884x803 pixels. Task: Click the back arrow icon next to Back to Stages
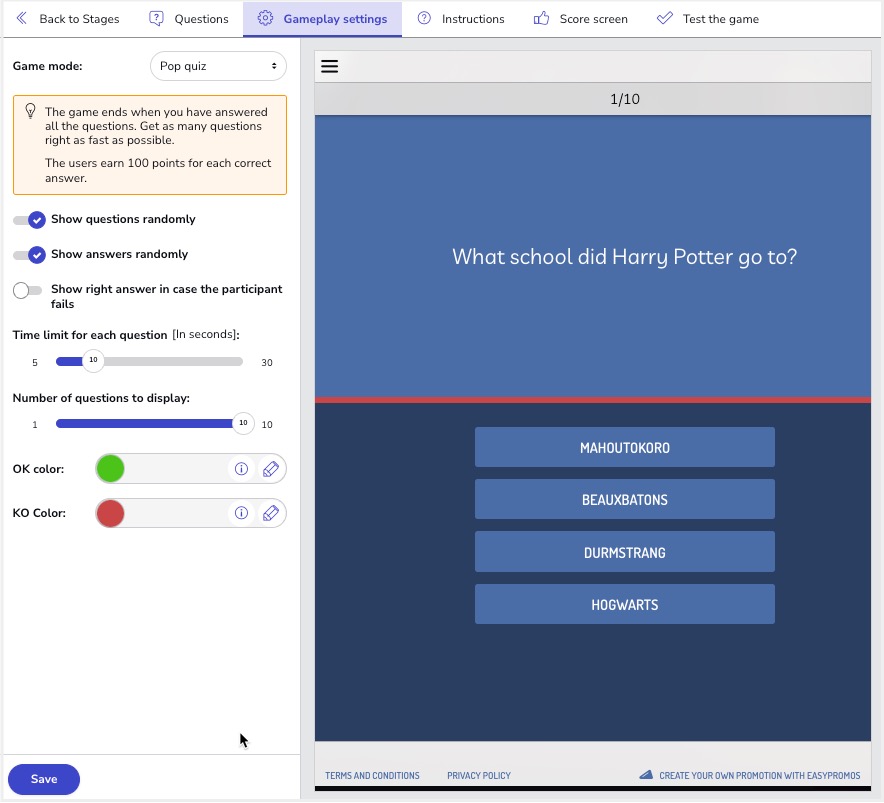click(22, 19)
